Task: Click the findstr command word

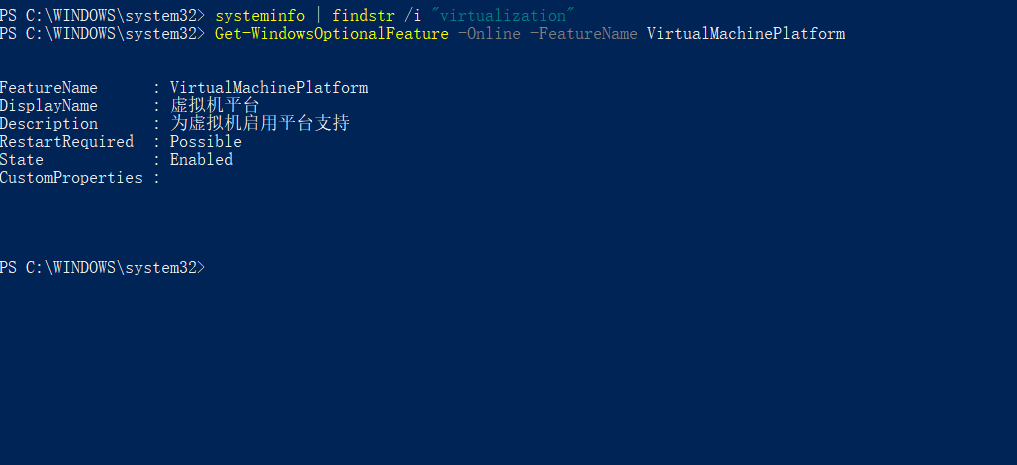Action: (x=363, y=16)
